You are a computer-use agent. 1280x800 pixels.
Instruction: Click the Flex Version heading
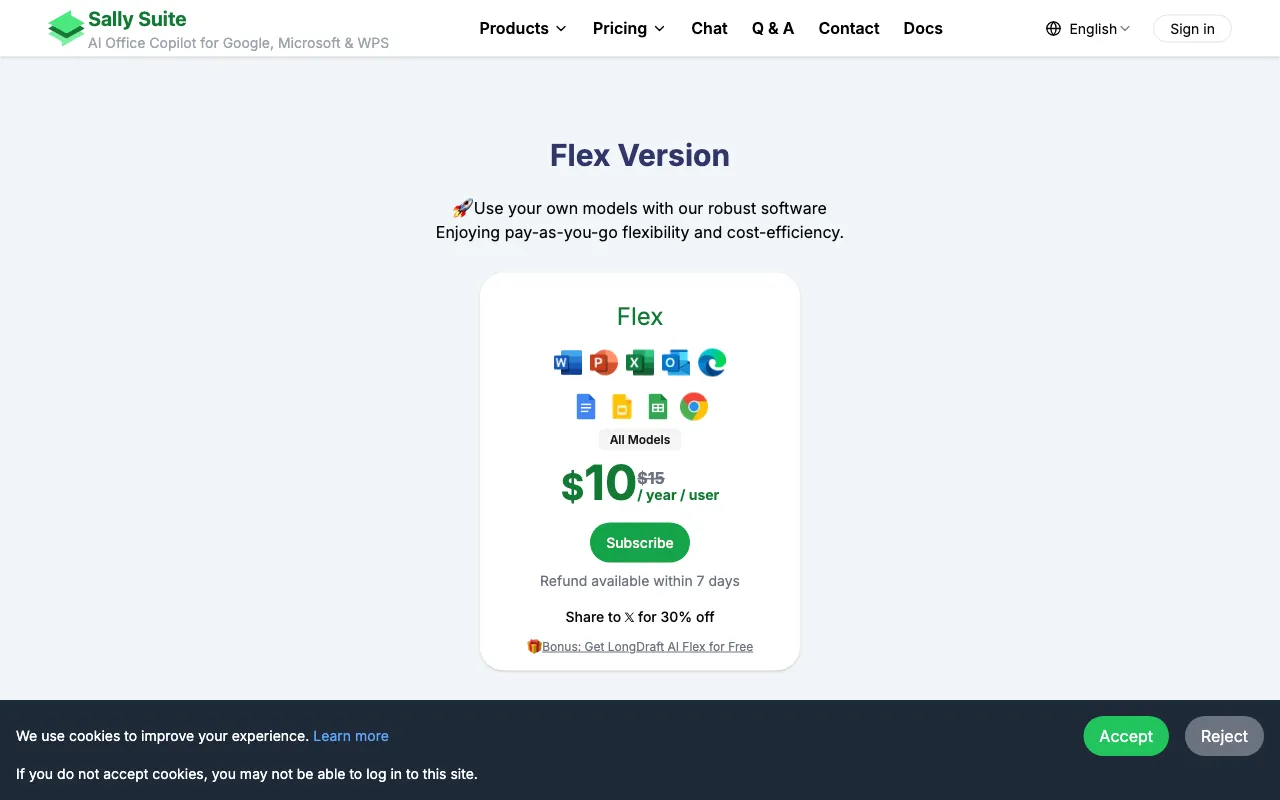(640, 155)
